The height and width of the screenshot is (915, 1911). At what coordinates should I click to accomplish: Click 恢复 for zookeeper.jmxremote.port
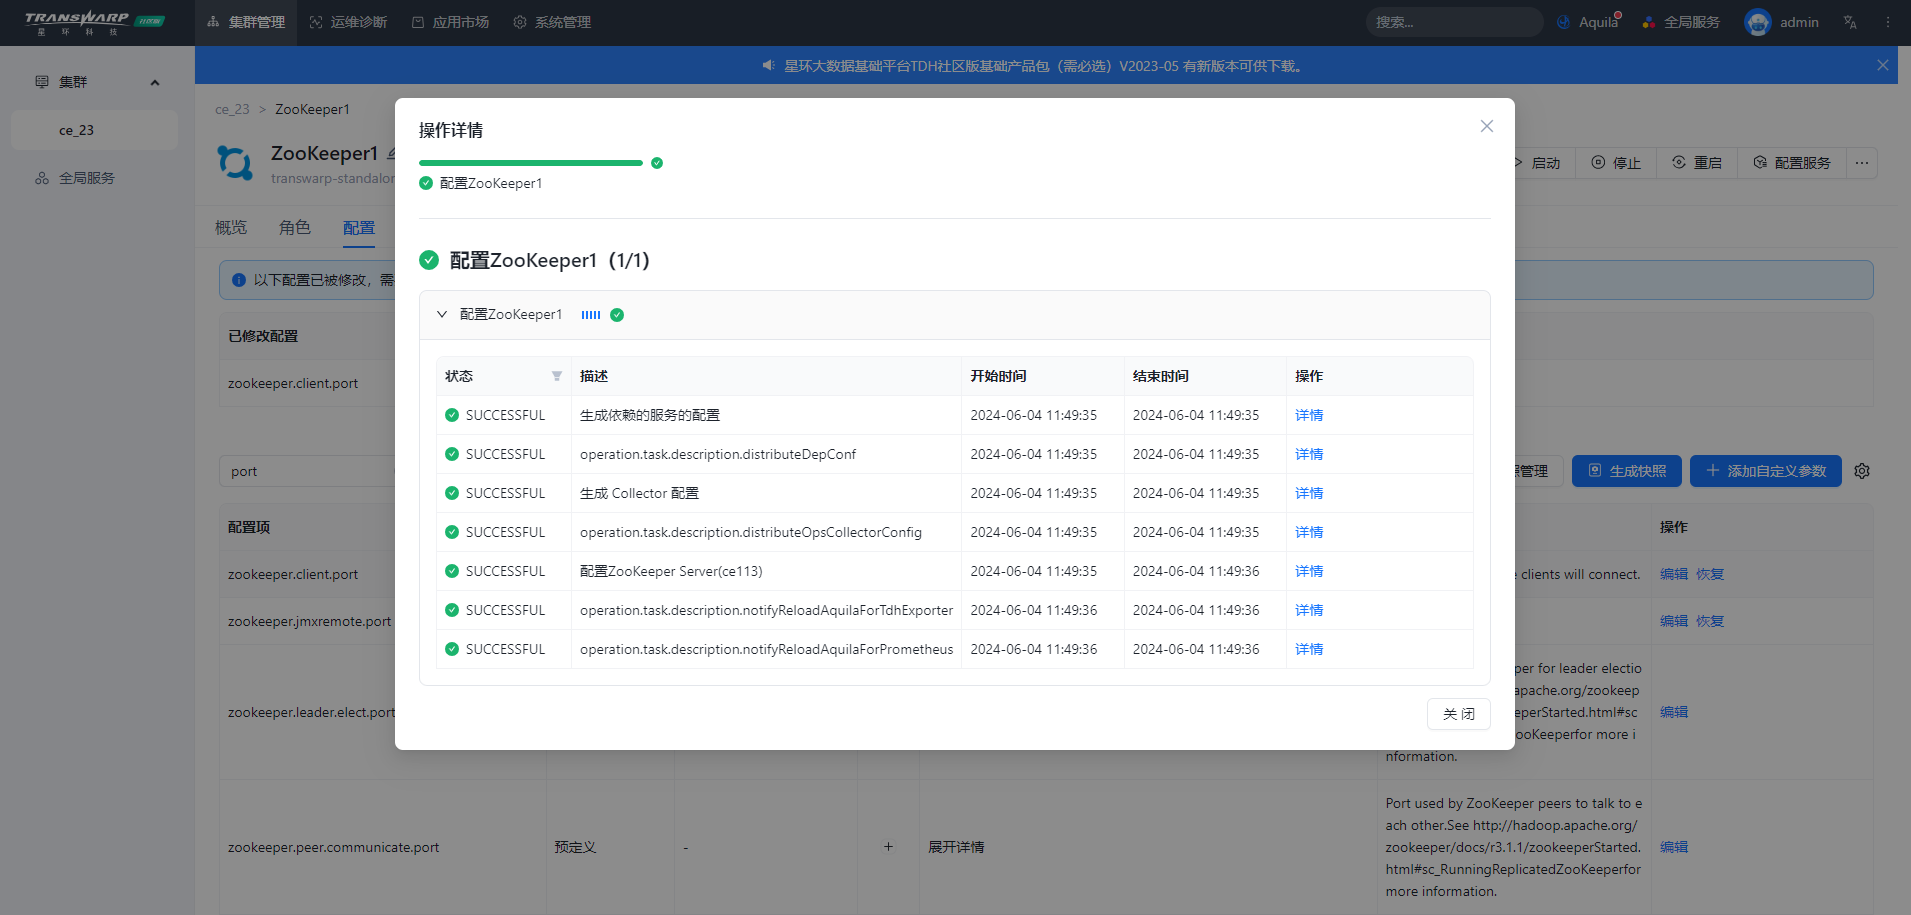[x=1710, y=621]
